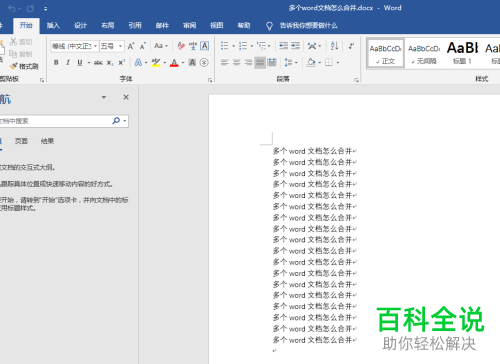Click the Cut (剪切) scissors icon

point(13,42)
